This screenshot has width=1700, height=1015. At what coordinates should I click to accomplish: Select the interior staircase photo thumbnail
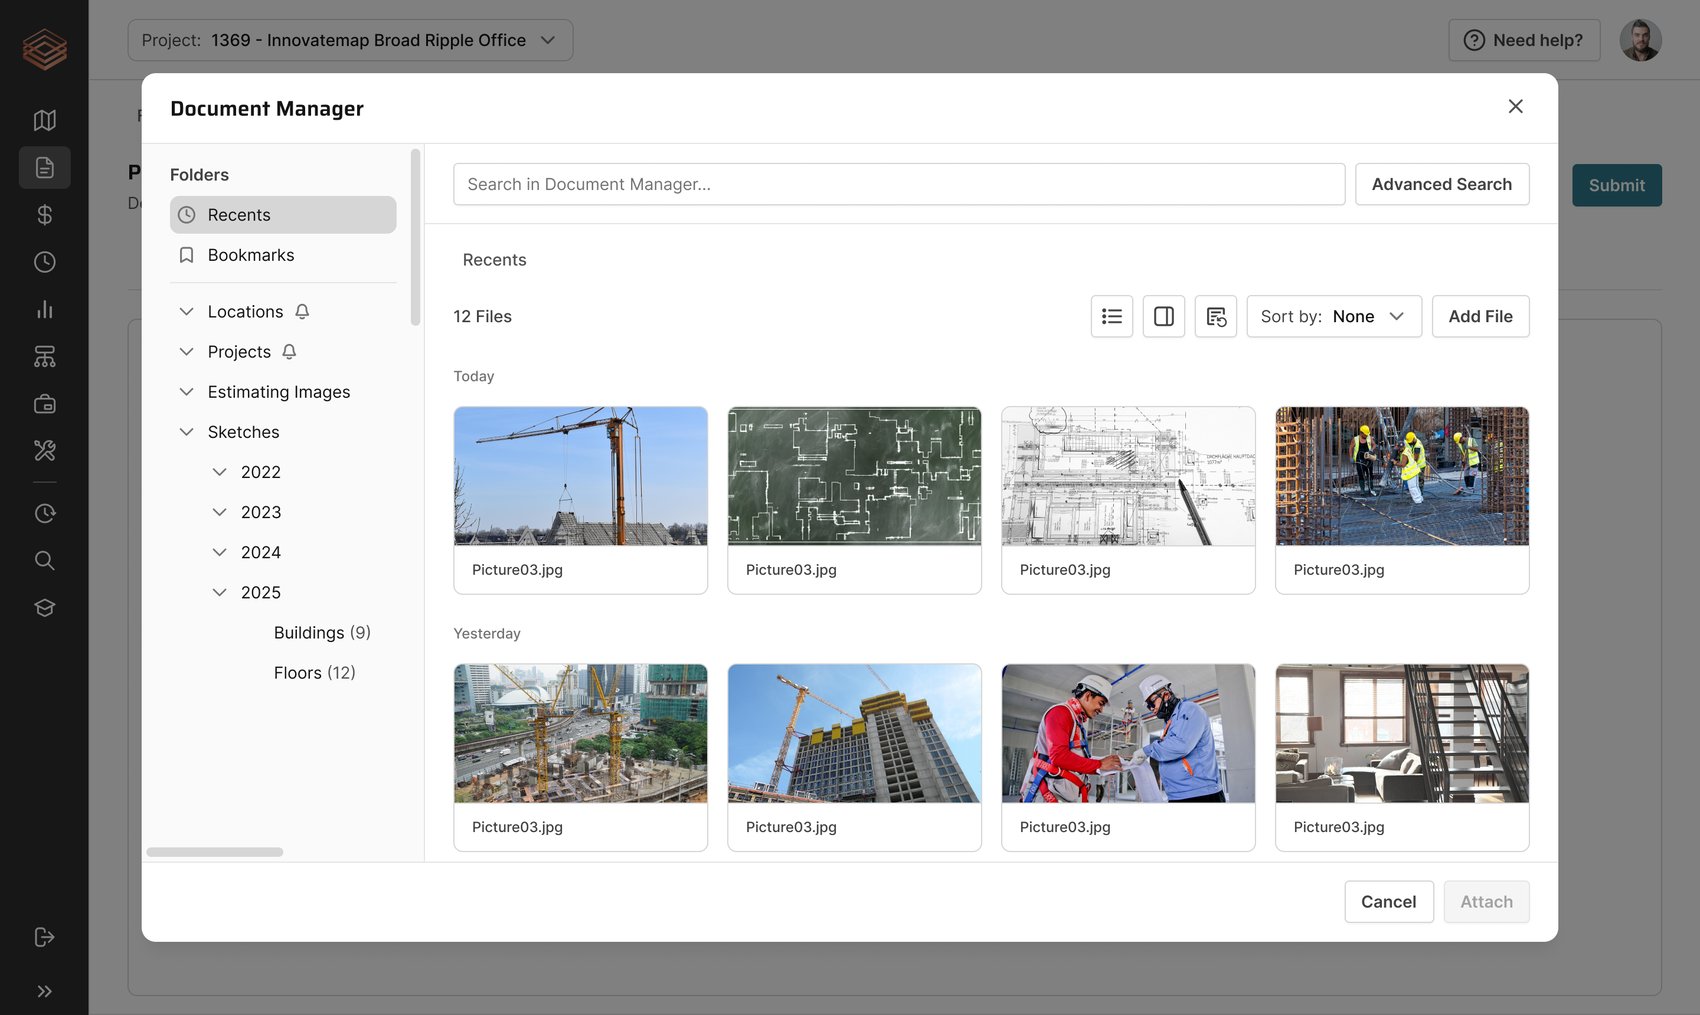pos(1402,733)
